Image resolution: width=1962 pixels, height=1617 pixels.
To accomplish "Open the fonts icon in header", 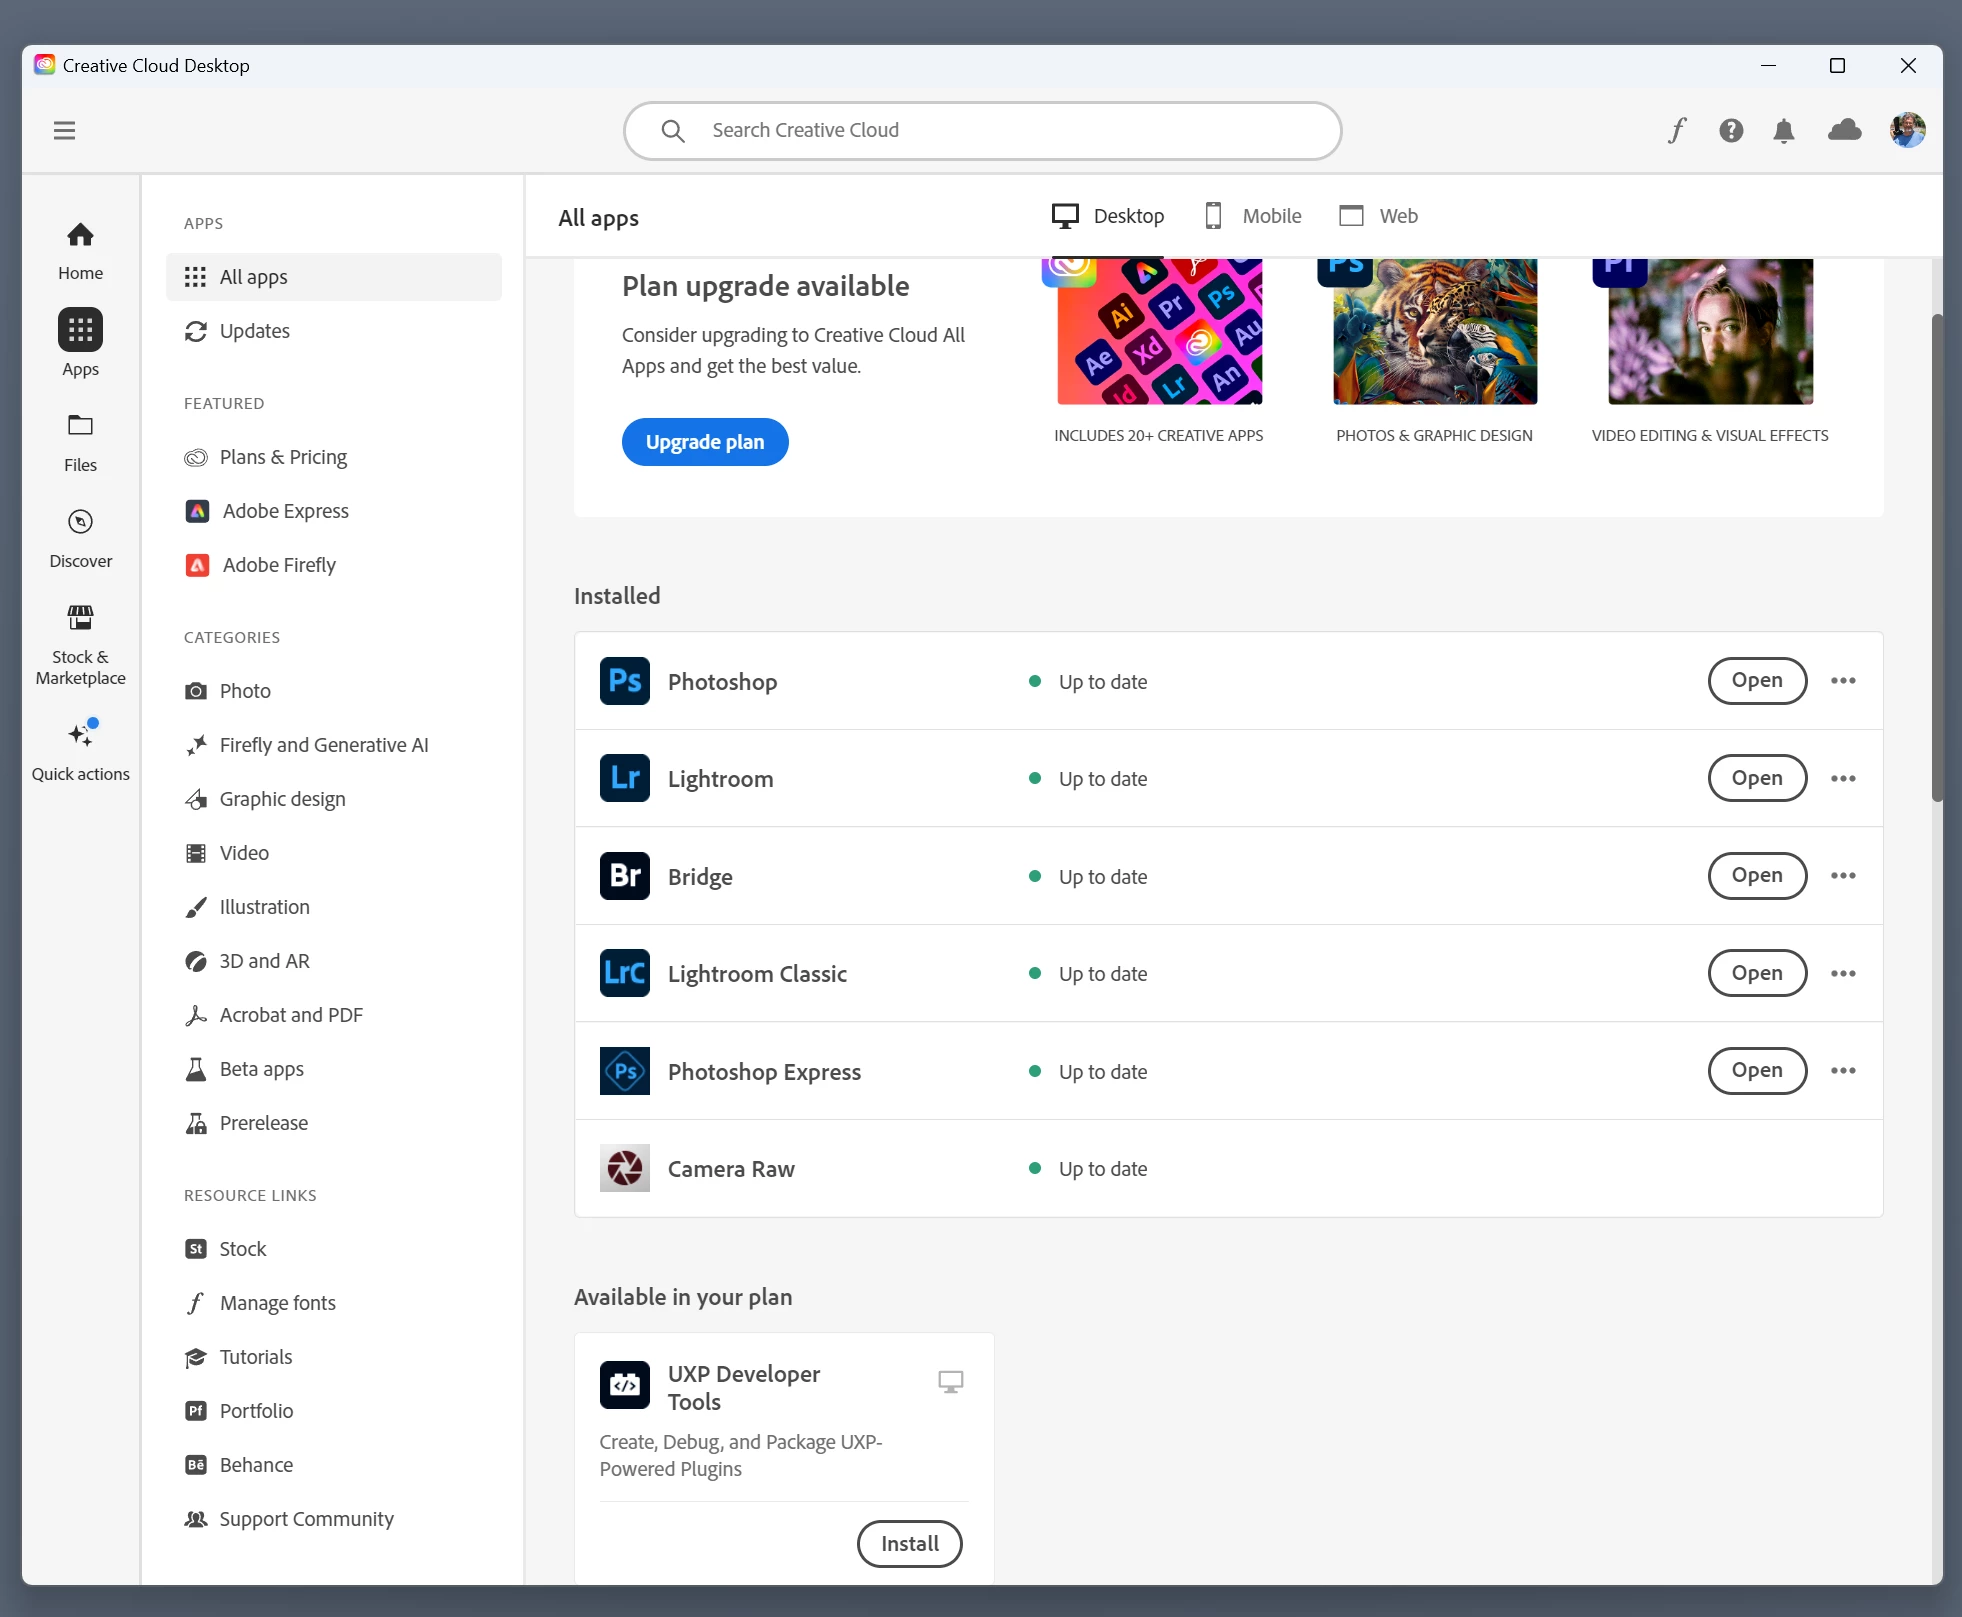I will pyautogui.click(x=1677, y=131).
